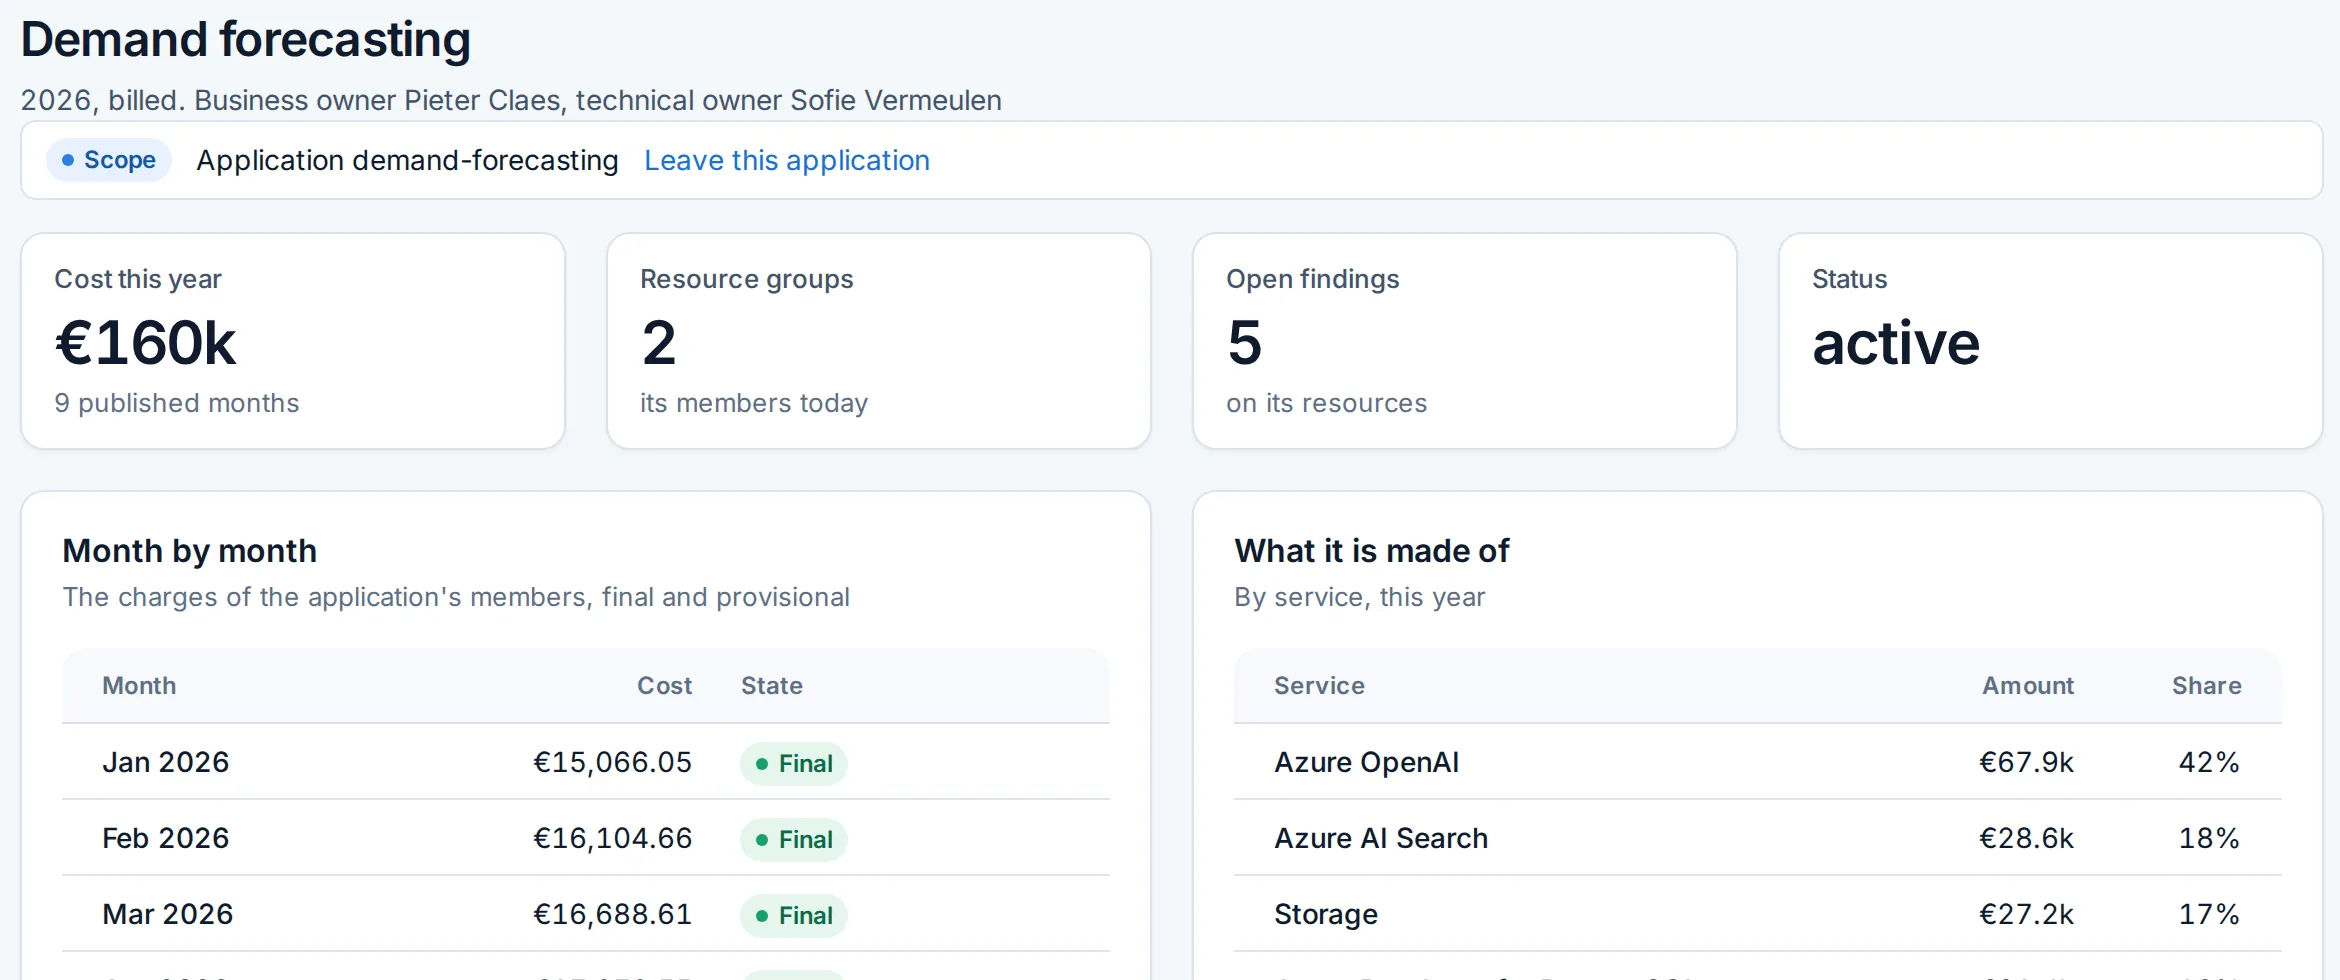2340x980 pixels.
Task: Click the 9 published months caption
Action: click(177, 403)
